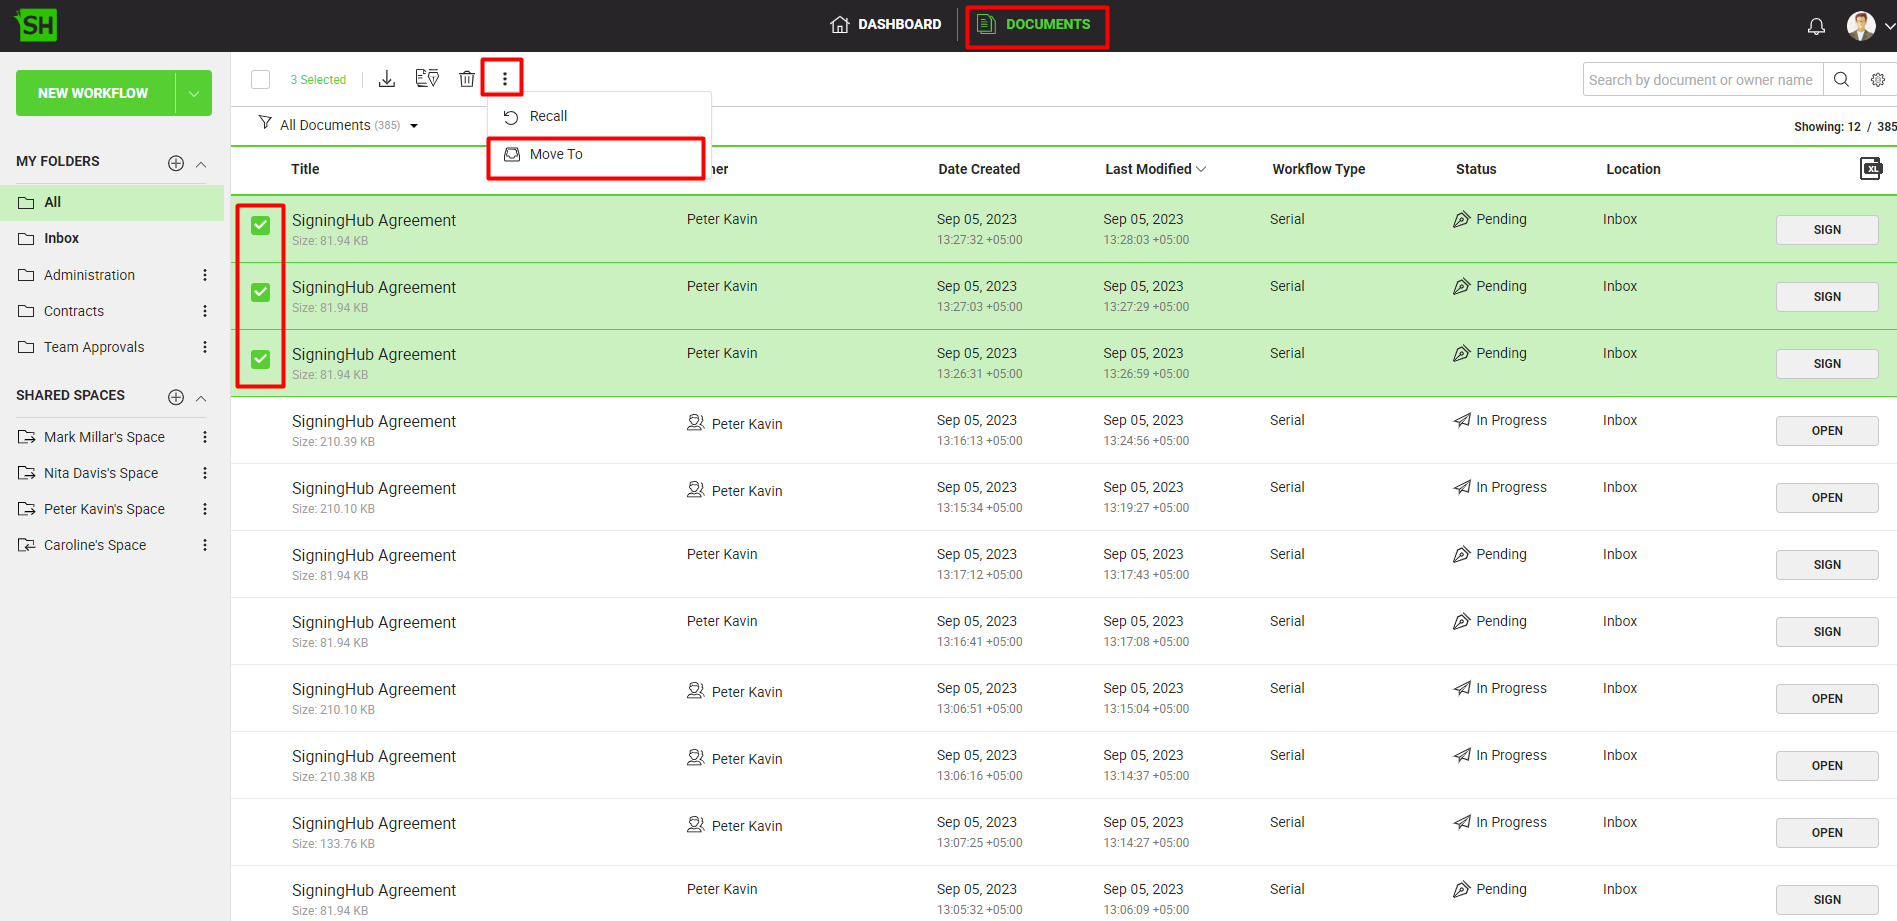Open the three-dot more actions menu
The height and width of the screenshot is (921, 1897).
pyautogui.click(x=504, y=79)
